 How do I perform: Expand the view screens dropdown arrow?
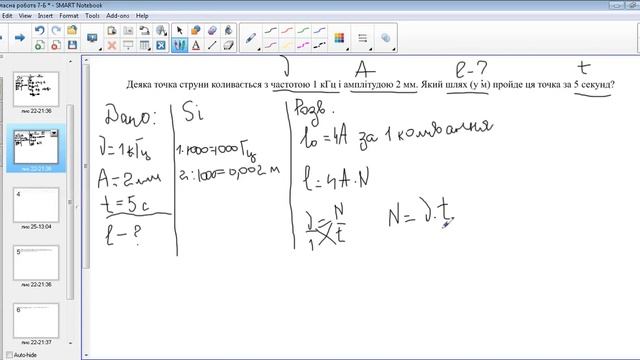(x=100, y=49)
